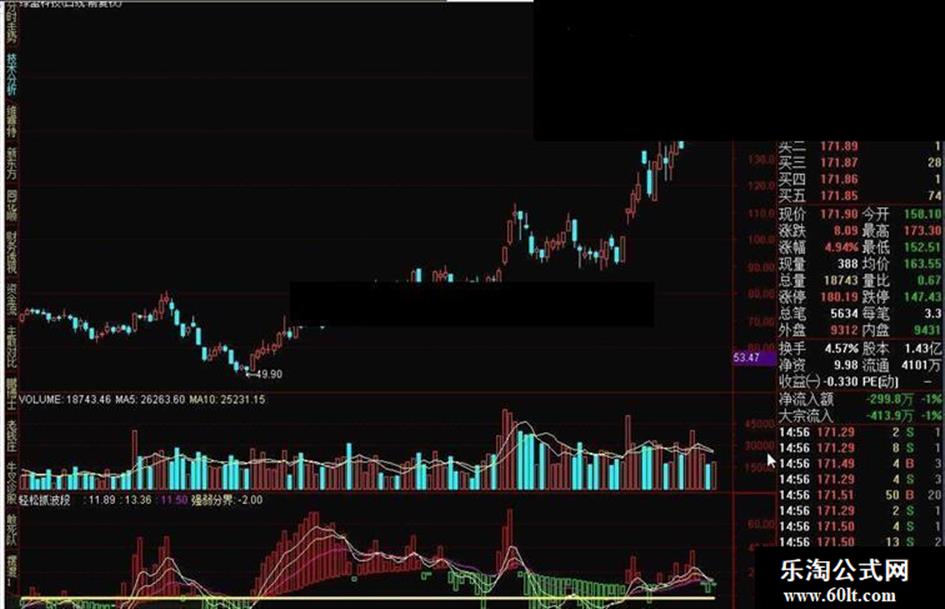The height and width of the screenshot is (609, 945).
Task: Select the 14:56 171.49 4 B tick row
Action: coord(860,464)
